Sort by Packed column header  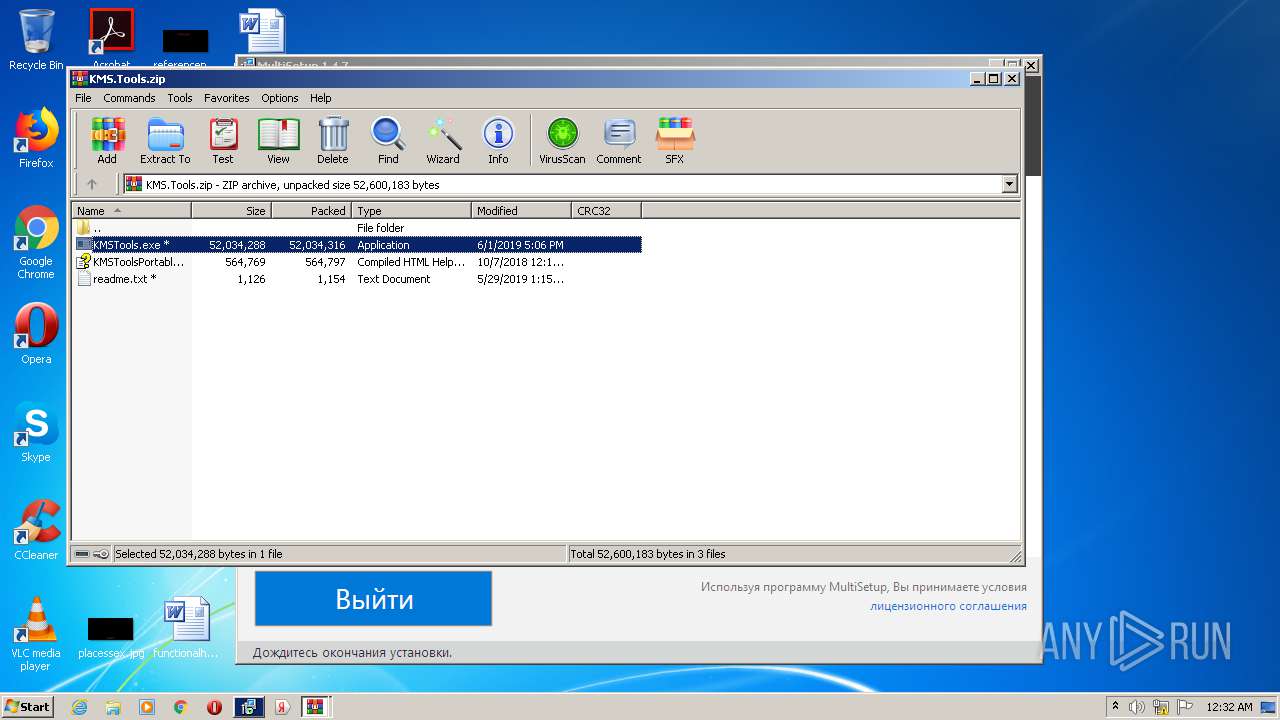tap(311, 211)
